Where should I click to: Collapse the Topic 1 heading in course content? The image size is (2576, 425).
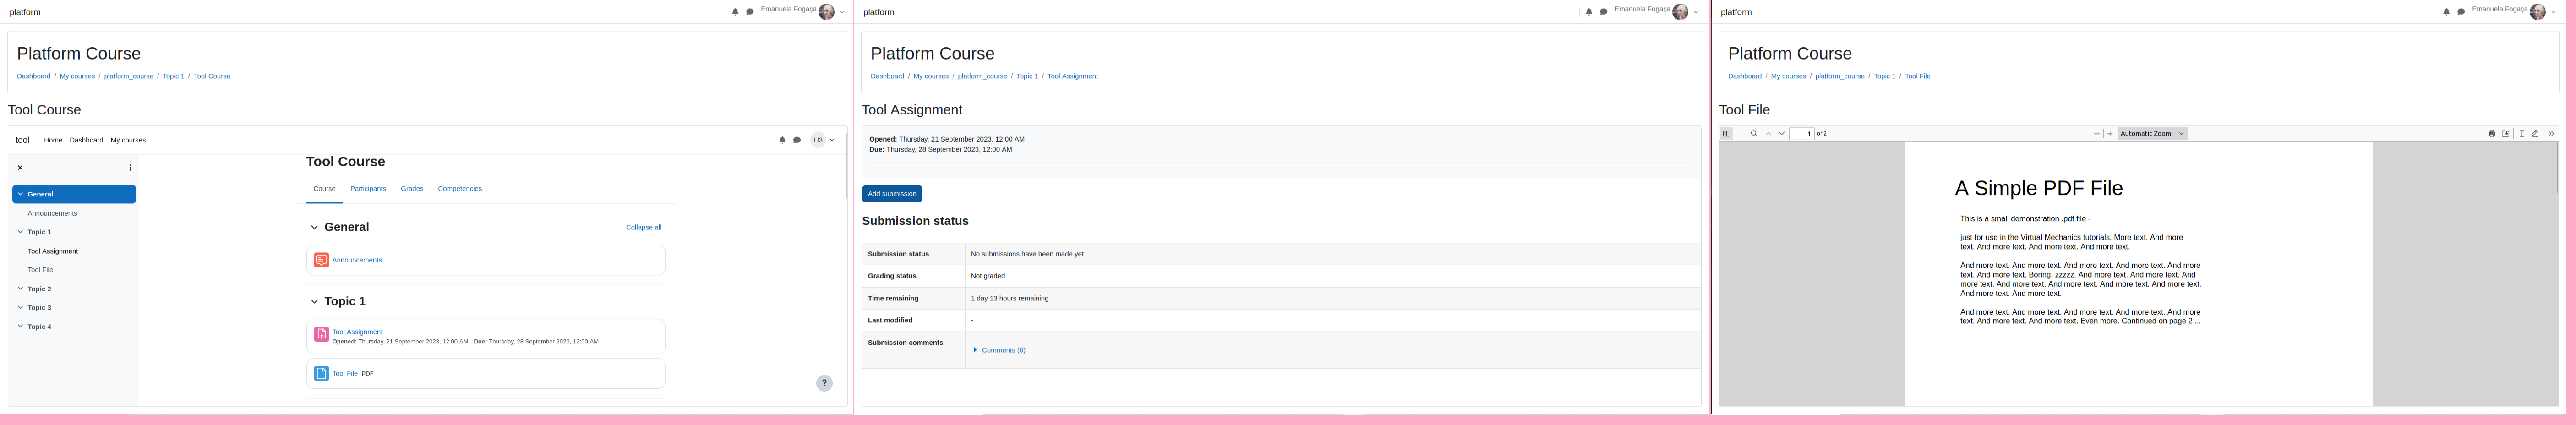314,302
